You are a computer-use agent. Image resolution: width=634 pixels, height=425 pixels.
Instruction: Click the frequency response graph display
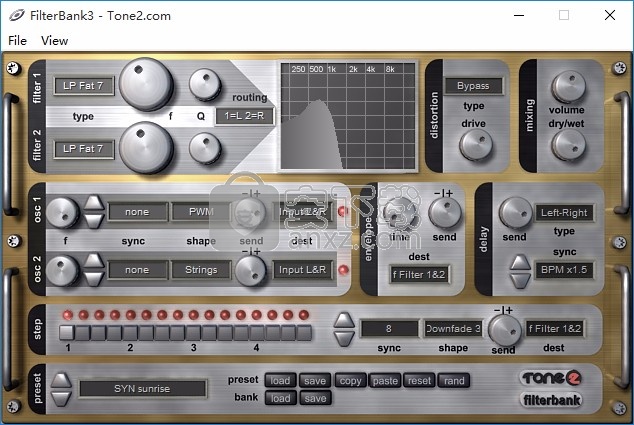click(x=348, y=116)
